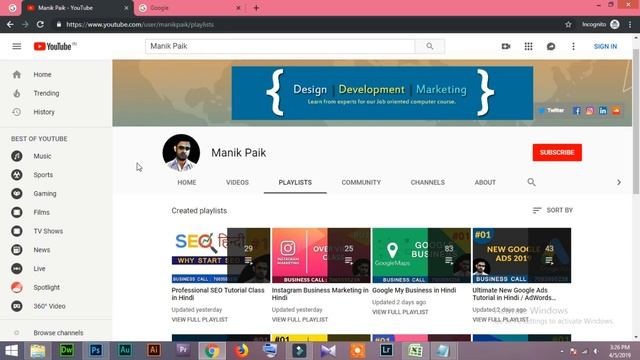Viewport: 640px width, 360px height.
Task: Launch Lightroom from the taskbar
Action: 386,351
